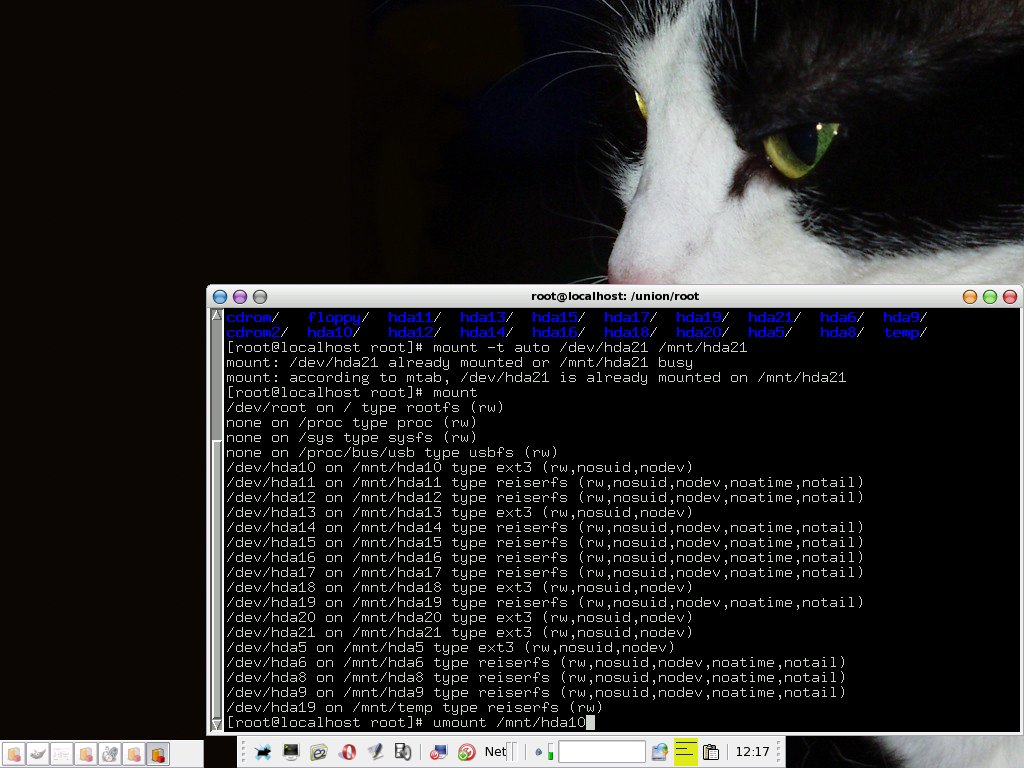
Task: Click the green button in the terminal titlebar
Action: pos(990,296)
